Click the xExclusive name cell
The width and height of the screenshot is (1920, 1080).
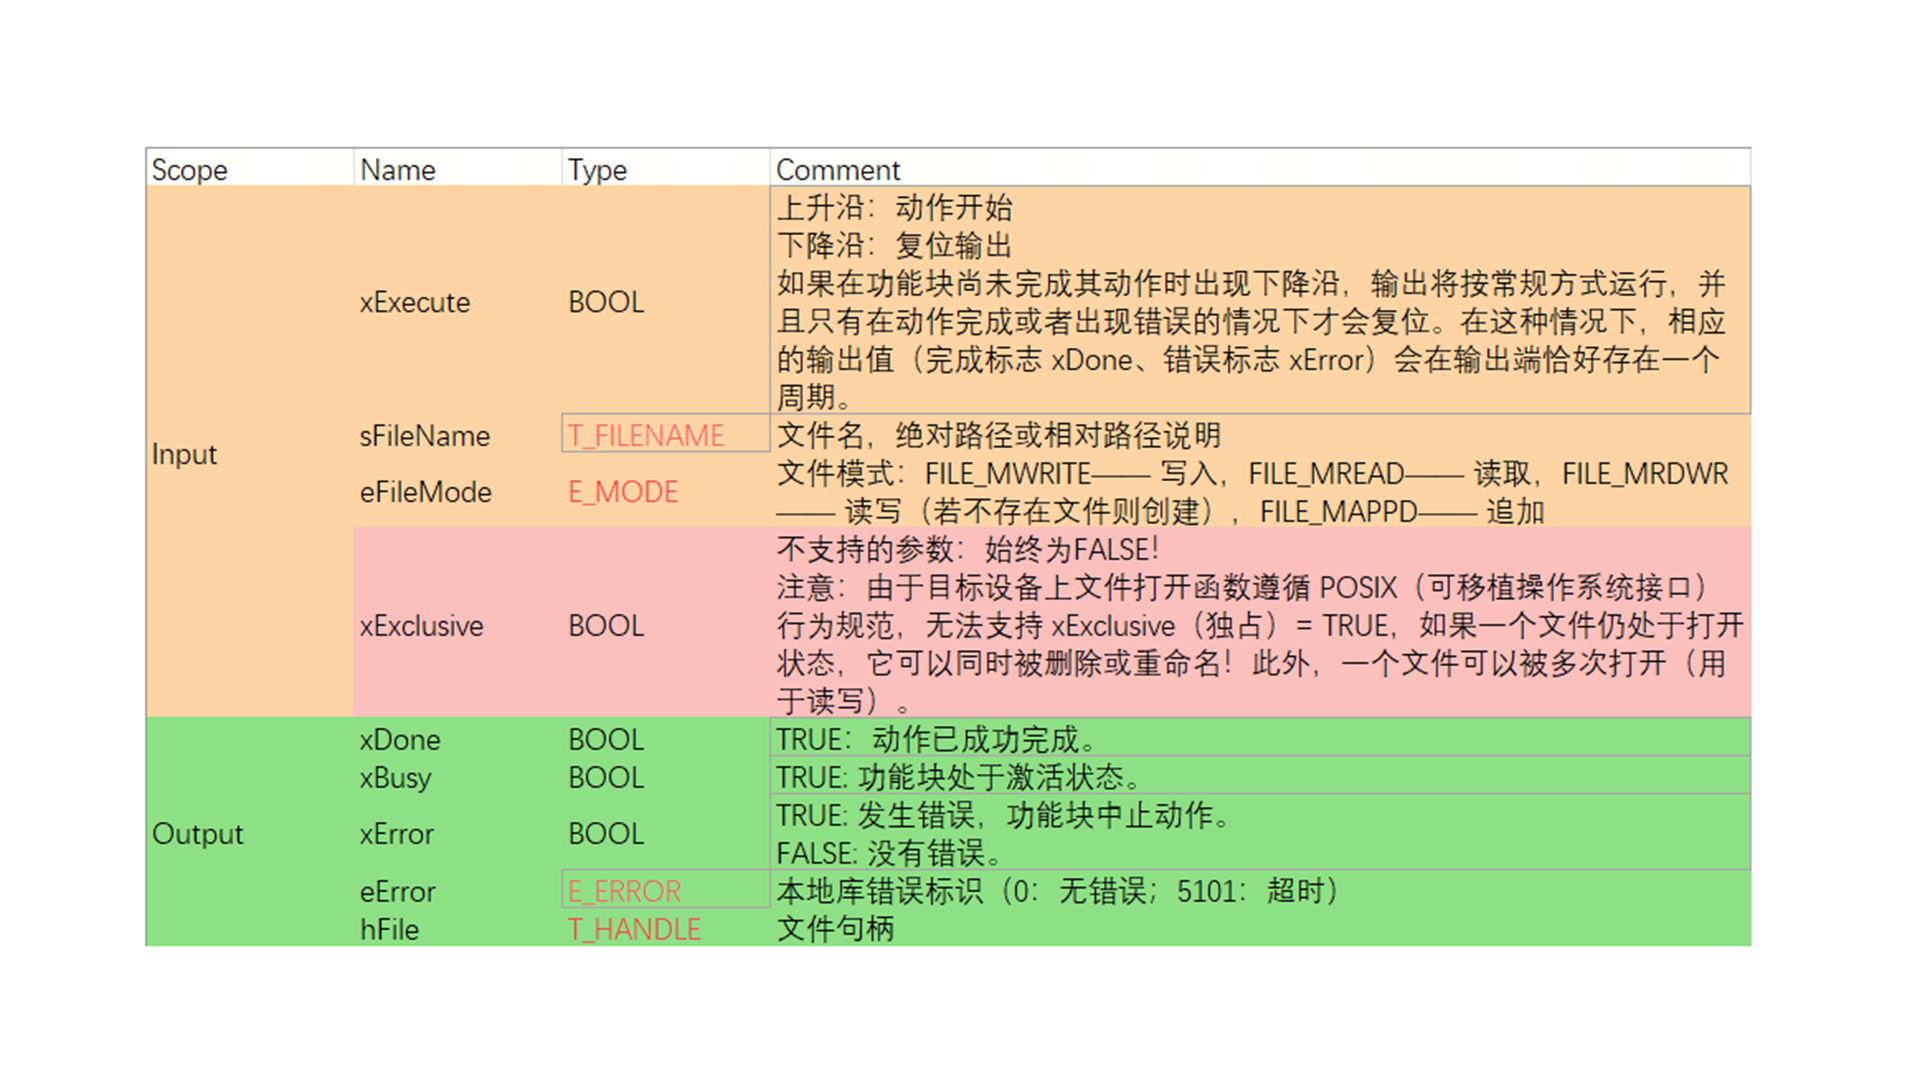[x=422, y=626]
